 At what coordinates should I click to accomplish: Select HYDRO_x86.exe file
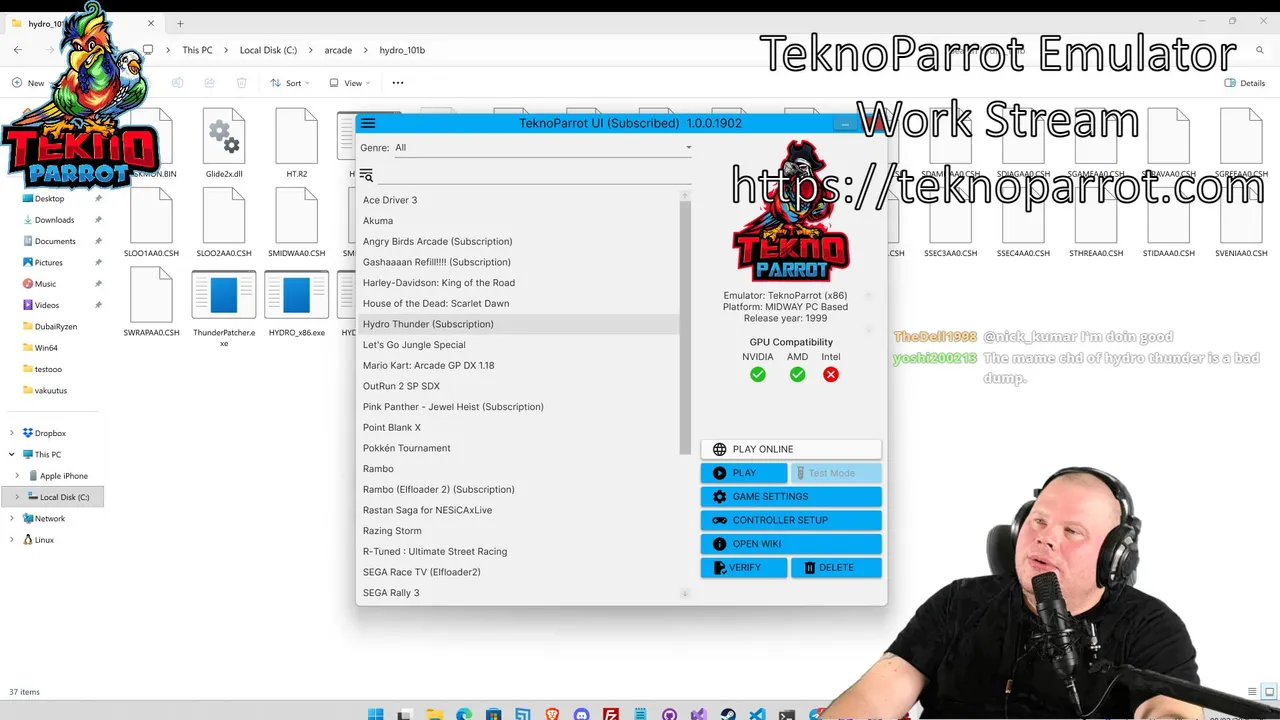coord(297,303)
